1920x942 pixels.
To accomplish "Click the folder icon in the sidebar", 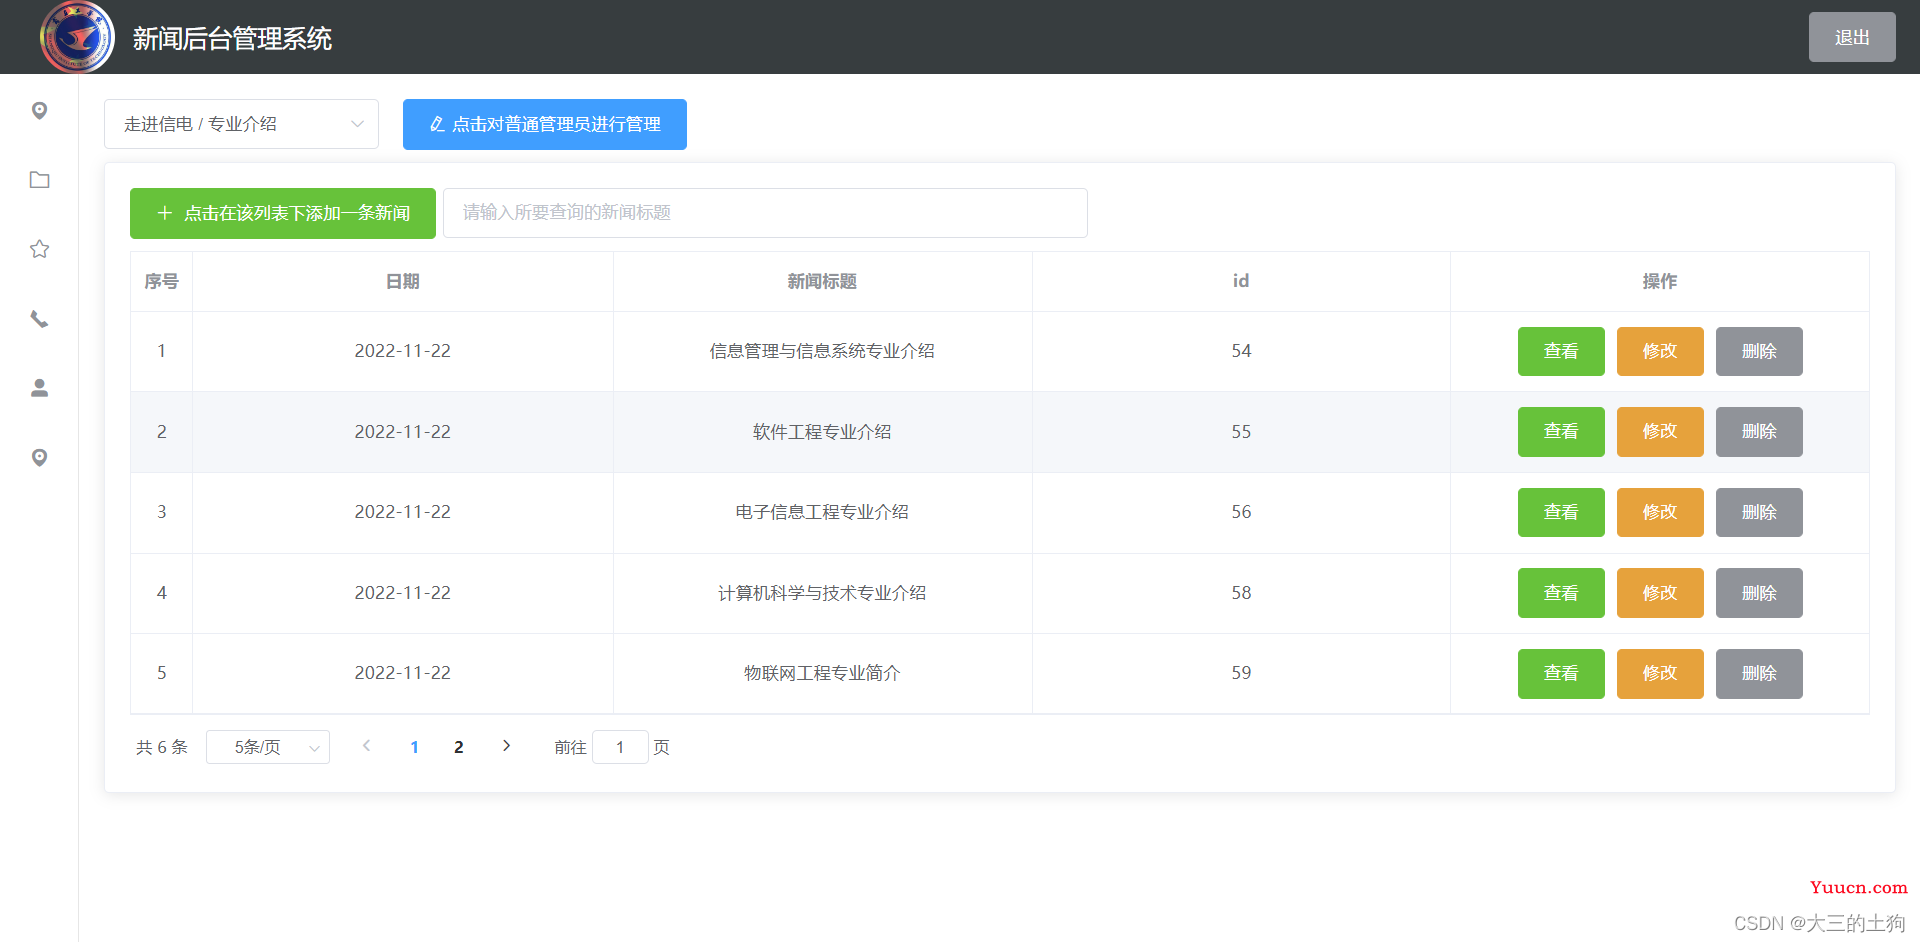I will point(39,180).
